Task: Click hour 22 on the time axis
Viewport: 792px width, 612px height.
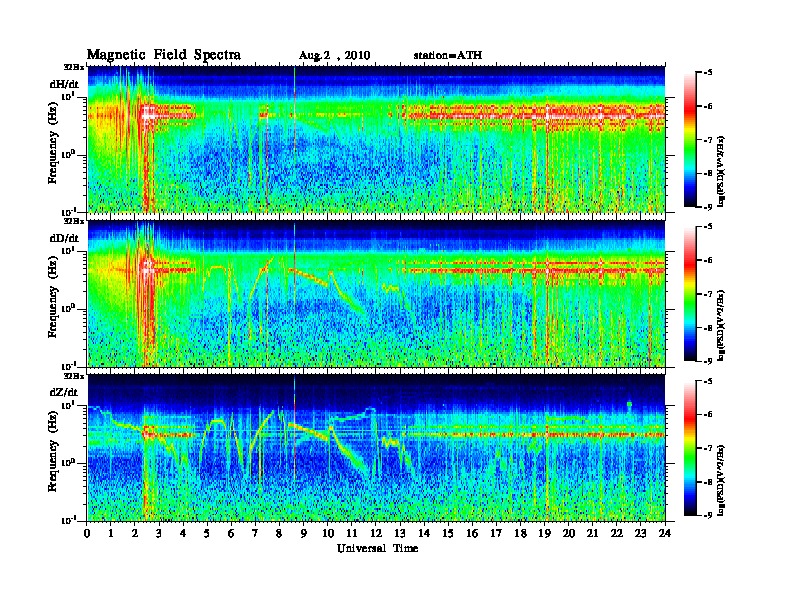Action: tap(617, 533)
